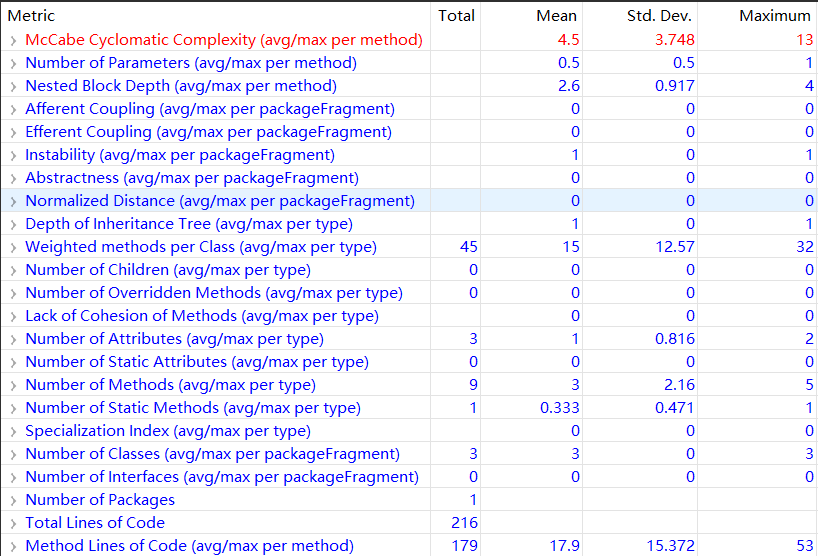818x556 pixels.
Task: Expand the McCabe Cyclomatic Complexity row
Action: click(x=13, y=40)
